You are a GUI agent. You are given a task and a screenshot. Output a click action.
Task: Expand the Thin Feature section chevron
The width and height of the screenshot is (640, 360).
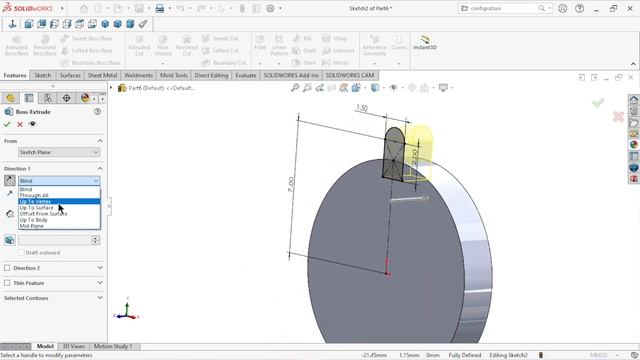(100, 283)
